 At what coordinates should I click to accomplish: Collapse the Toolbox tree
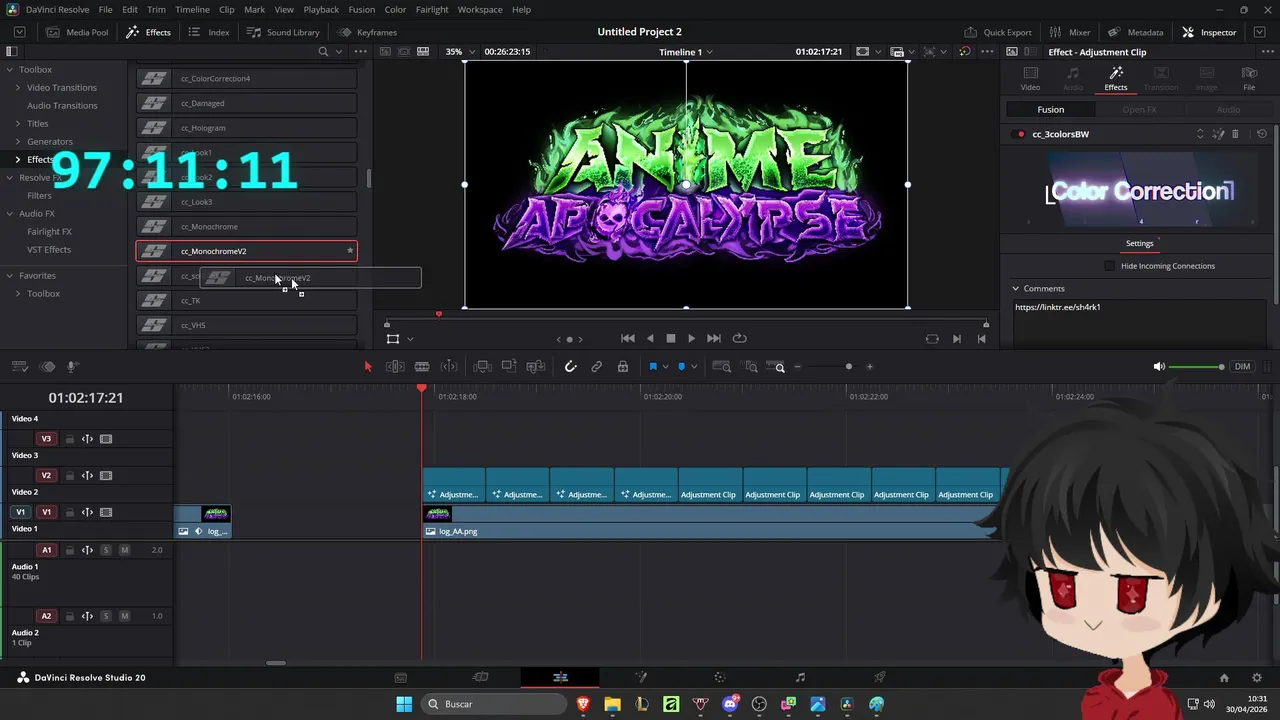(9, 70)
